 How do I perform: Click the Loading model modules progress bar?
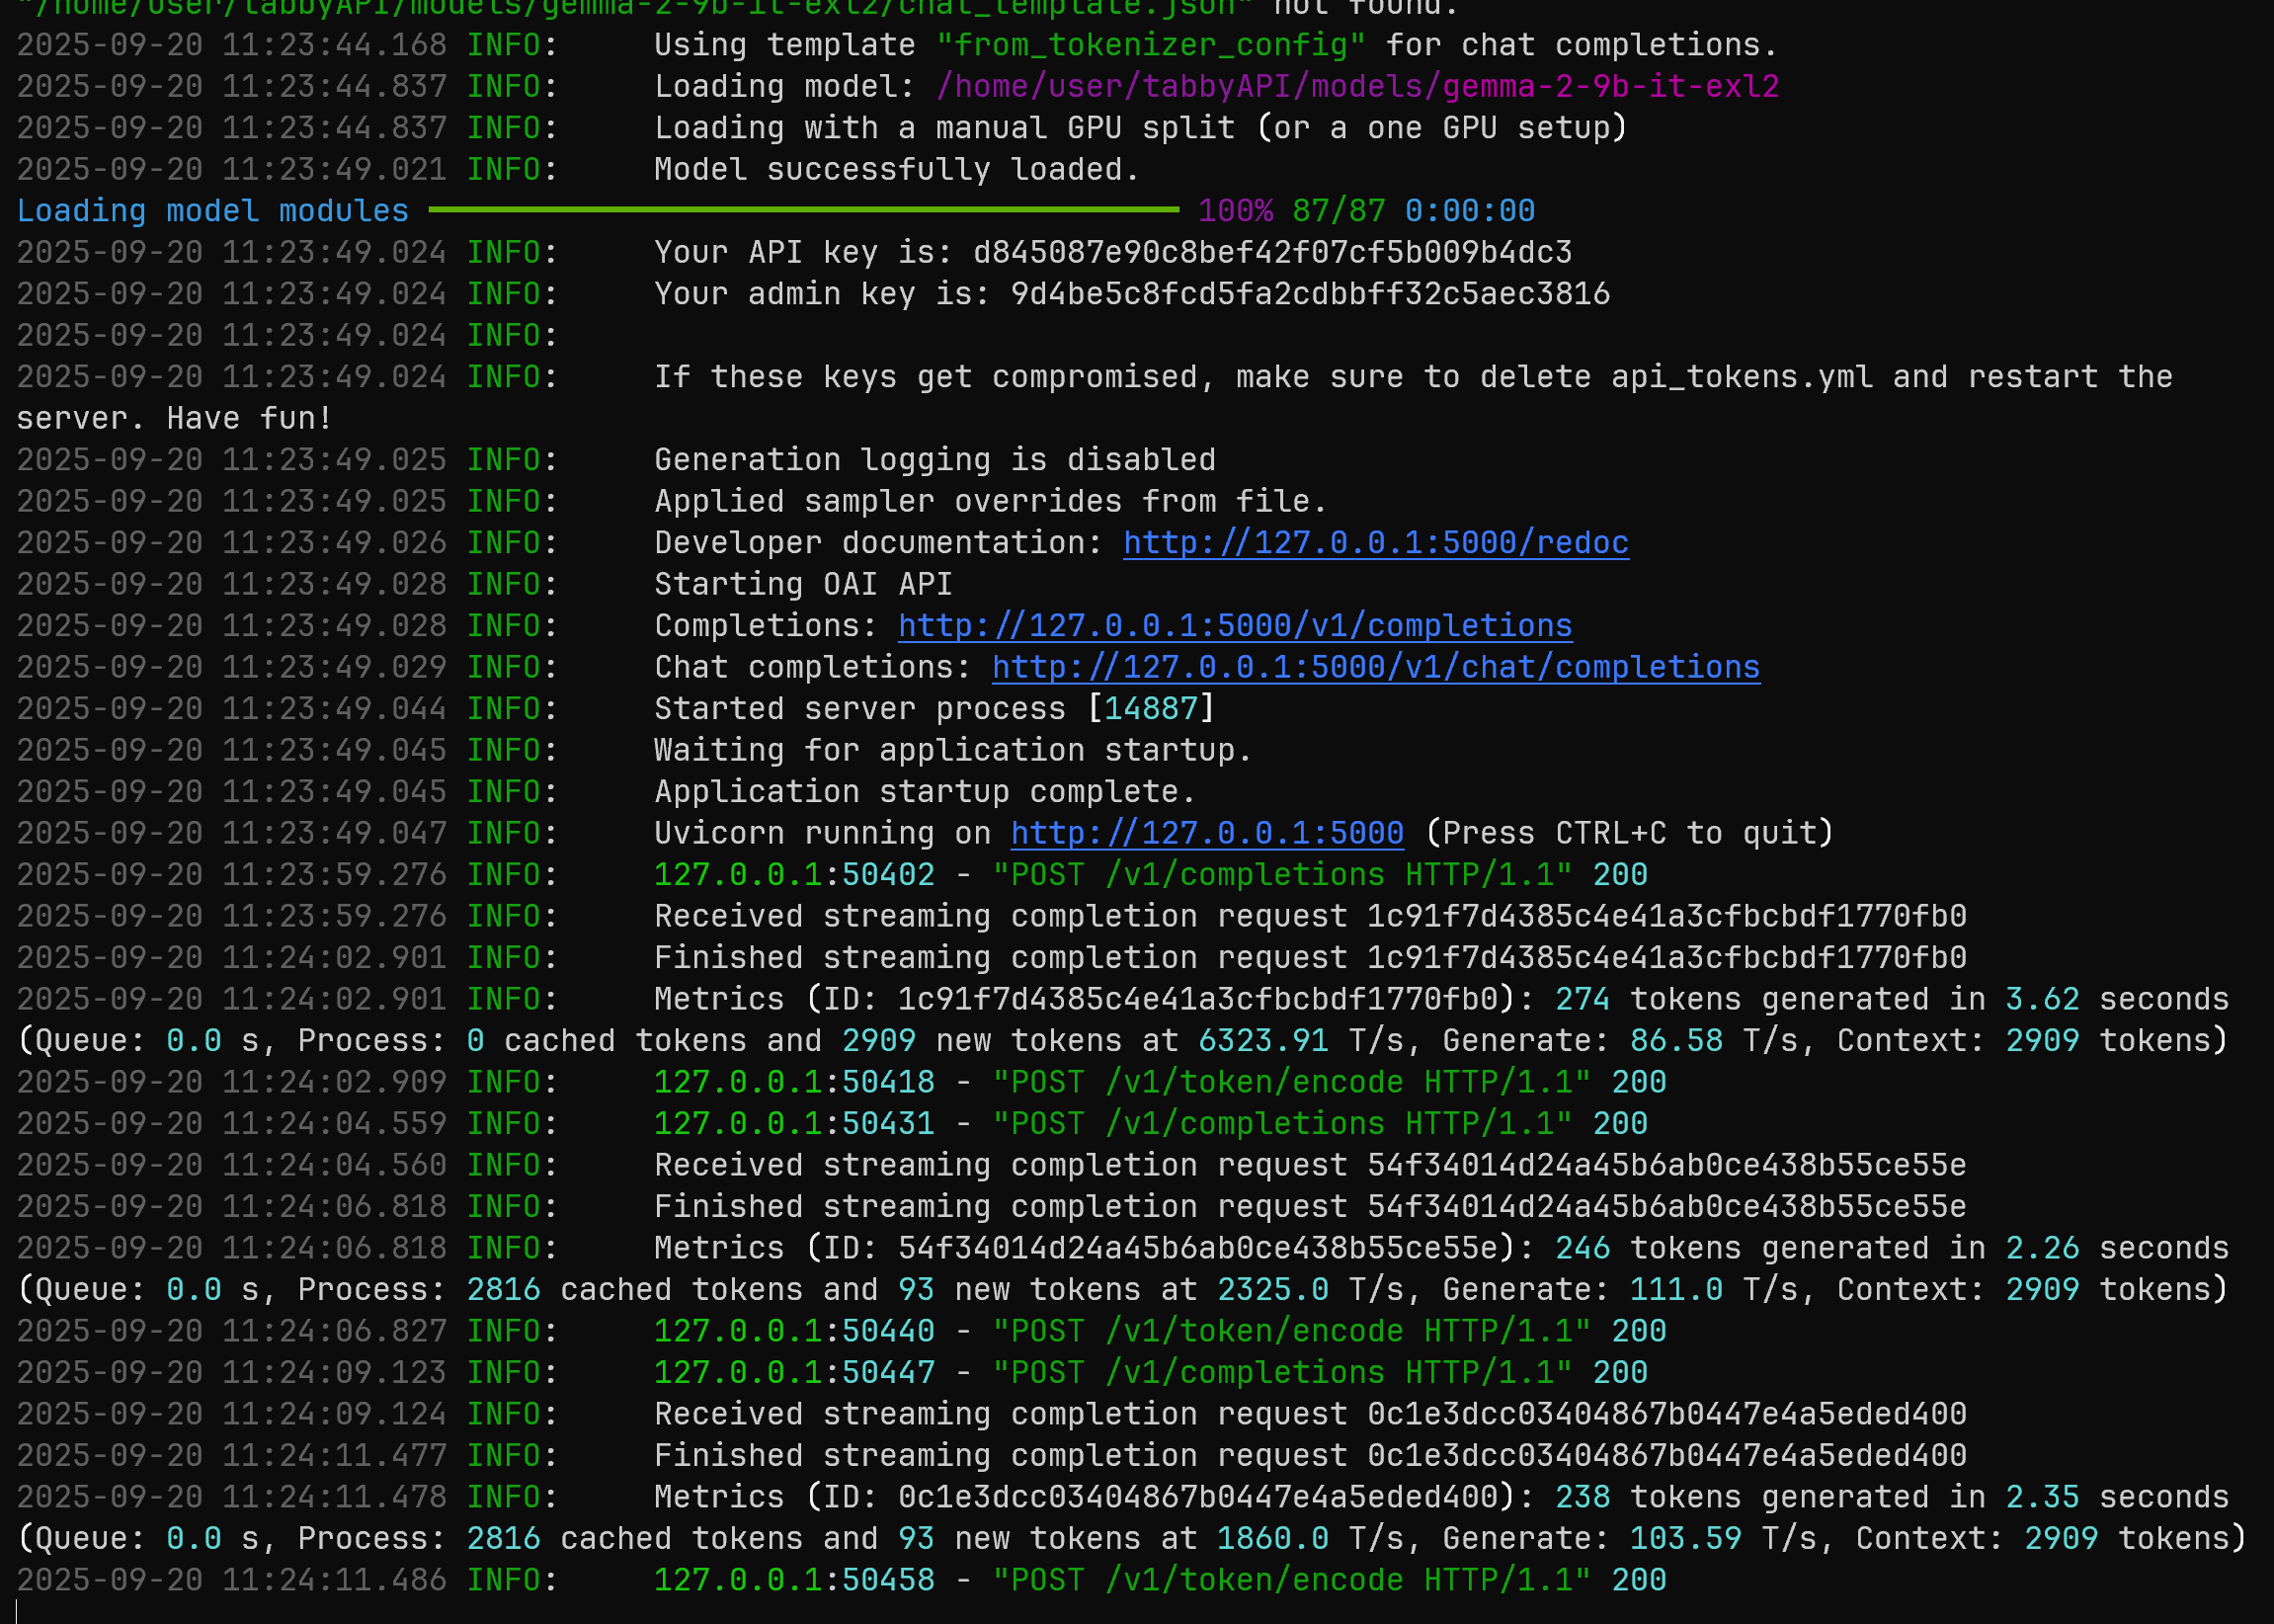[x=803, y=210]
